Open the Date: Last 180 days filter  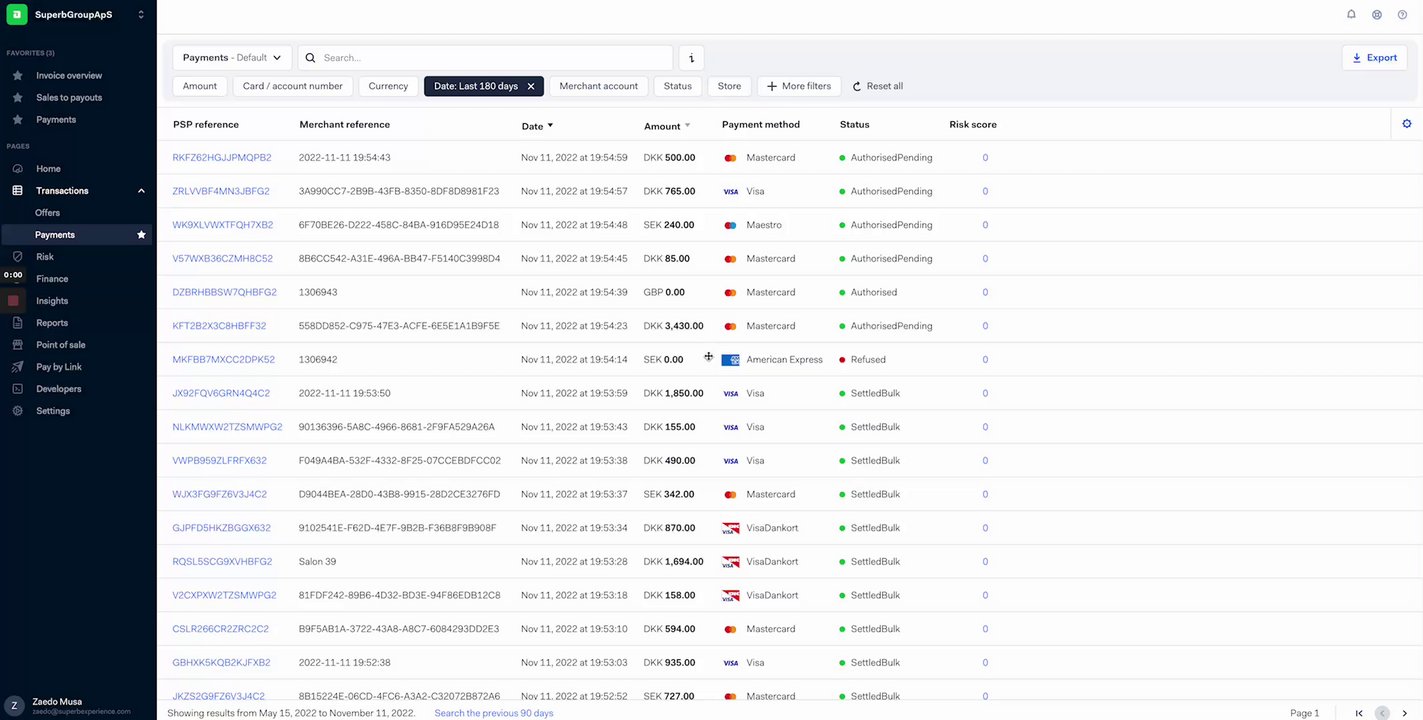(x=476, y=87)
